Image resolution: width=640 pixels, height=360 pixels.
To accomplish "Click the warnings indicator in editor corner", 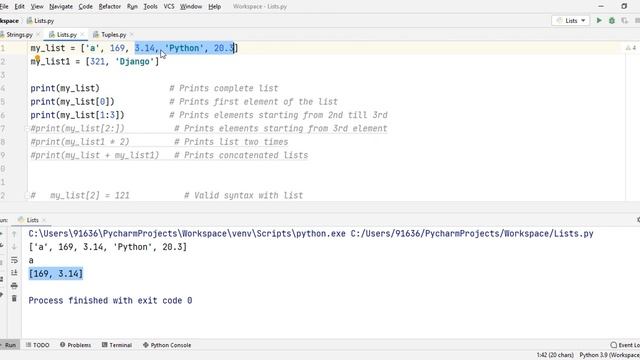I will (631, 48).
